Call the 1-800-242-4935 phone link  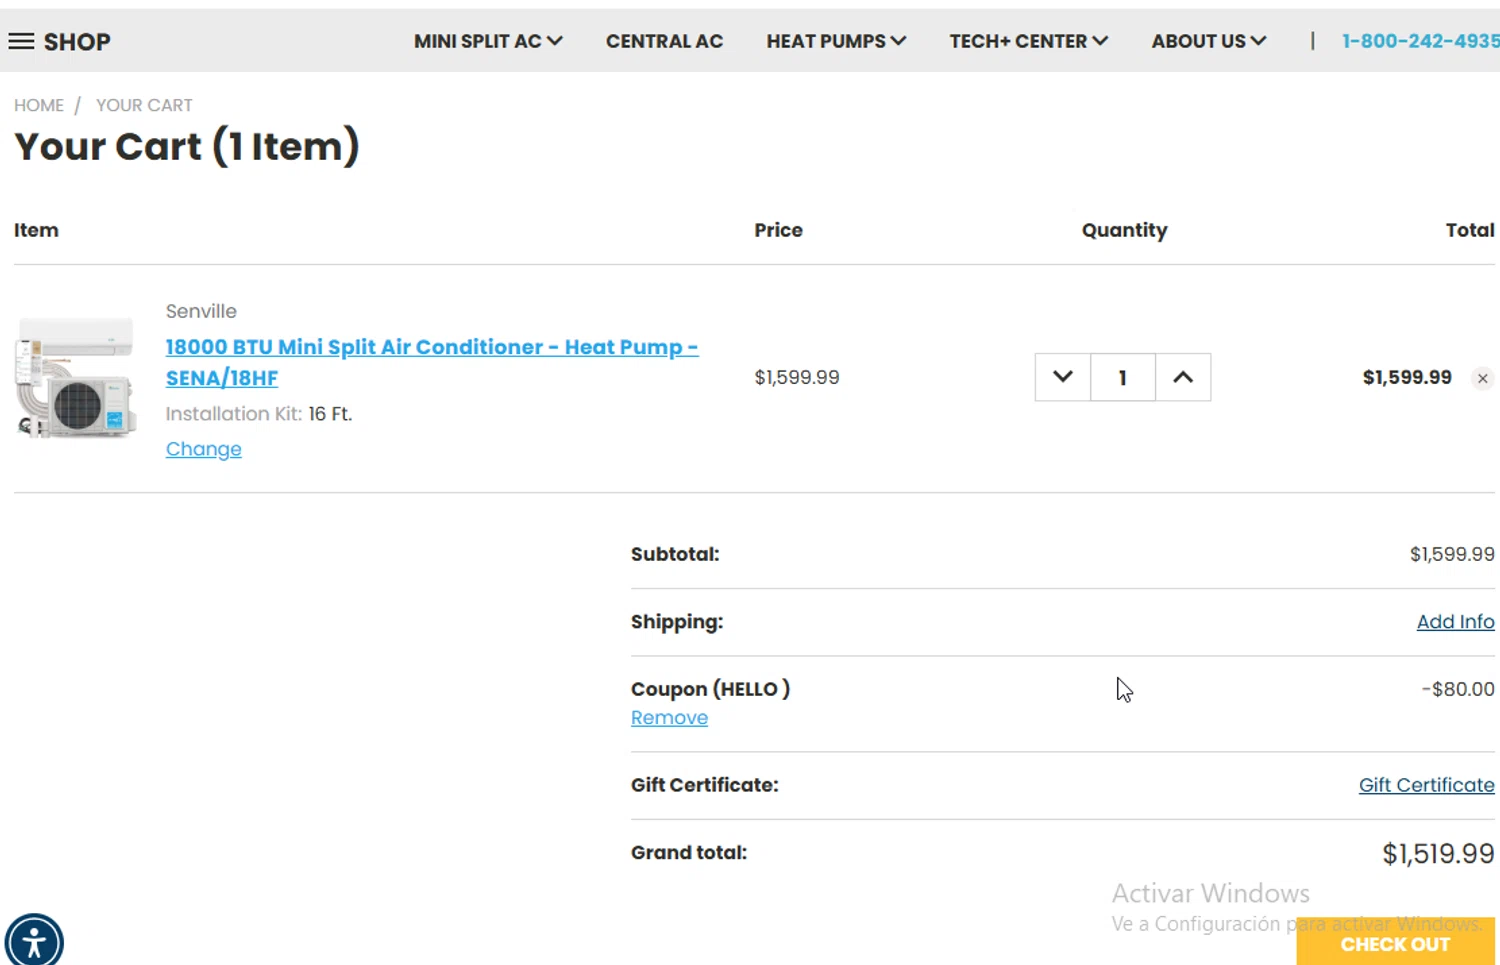point(1420,41)
